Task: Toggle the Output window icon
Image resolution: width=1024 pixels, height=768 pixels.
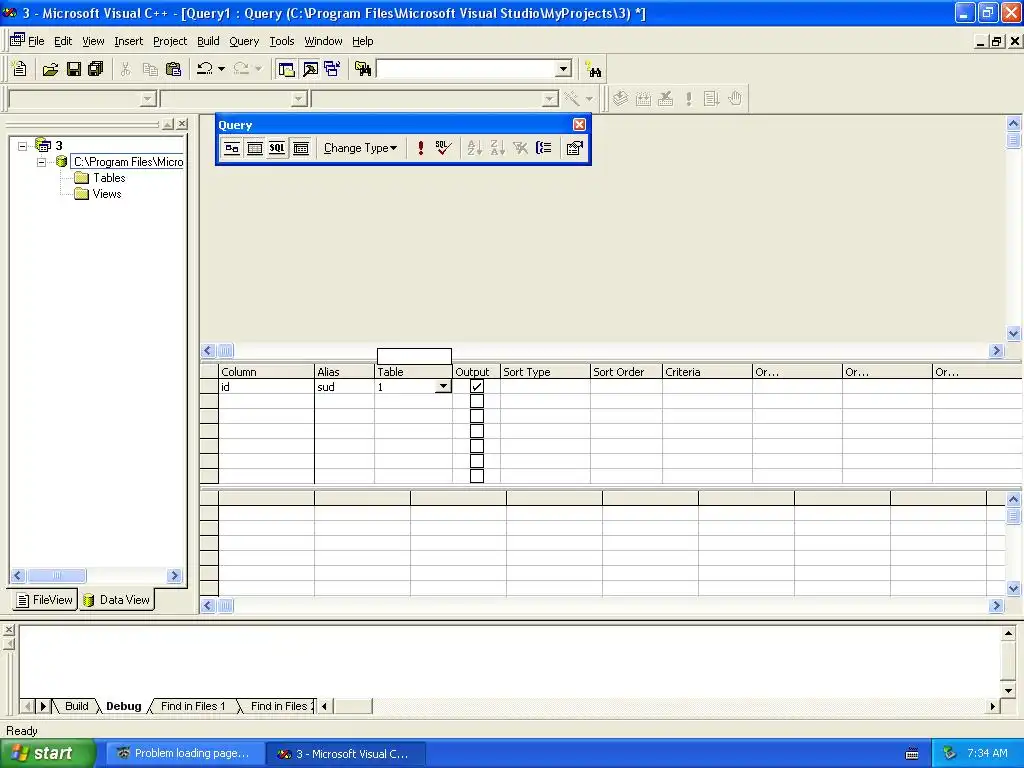Action: pyautogui.click(x=310, y=69)
